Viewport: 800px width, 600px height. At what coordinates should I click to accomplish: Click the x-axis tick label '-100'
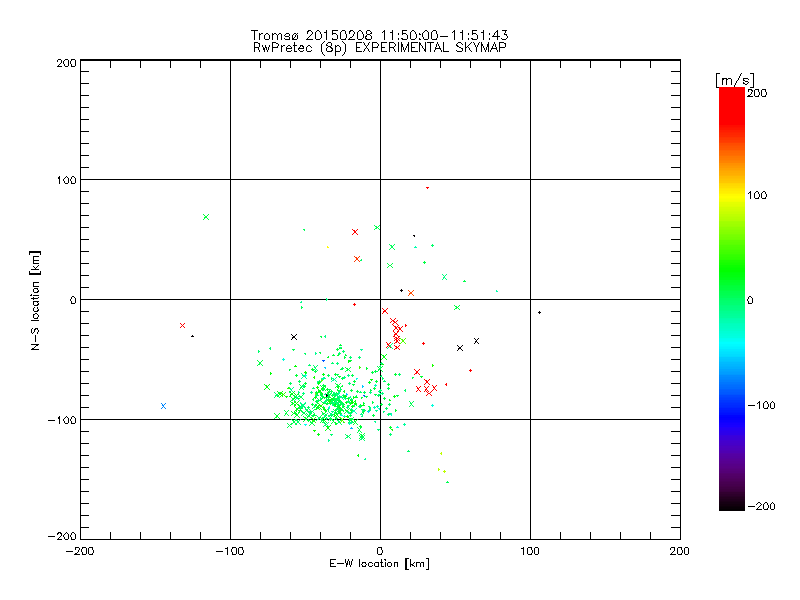tap(230, 551)
